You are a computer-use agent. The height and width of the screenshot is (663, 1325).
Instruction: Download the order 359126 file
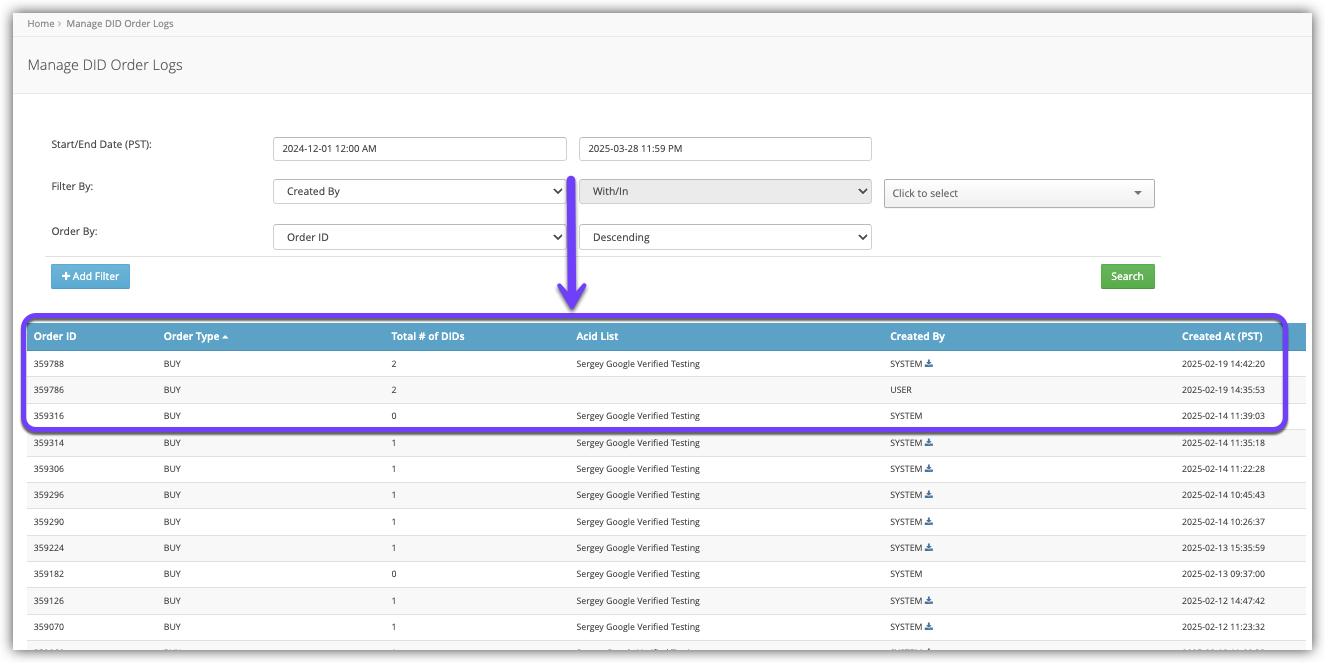[x=929, y=601]
